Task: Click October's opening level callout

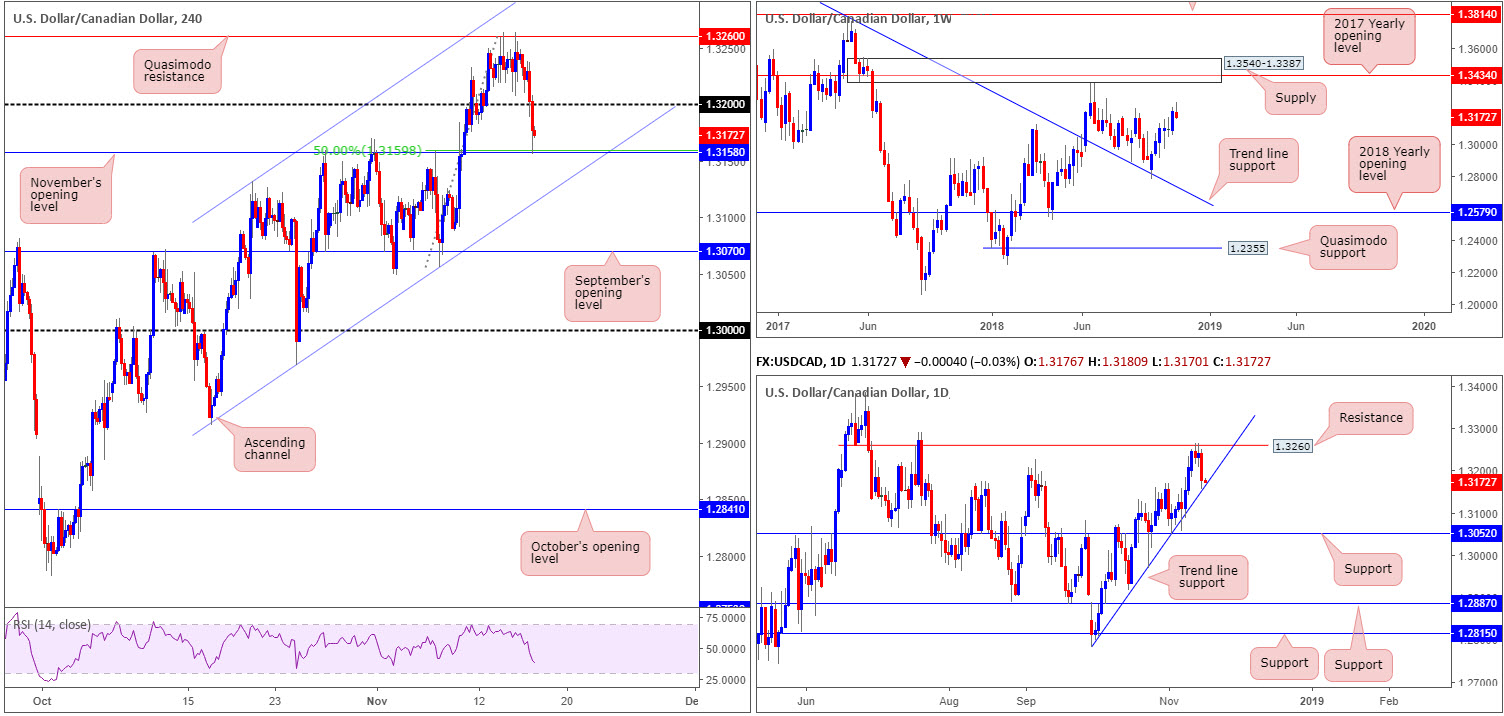Action: coord(585,551)
